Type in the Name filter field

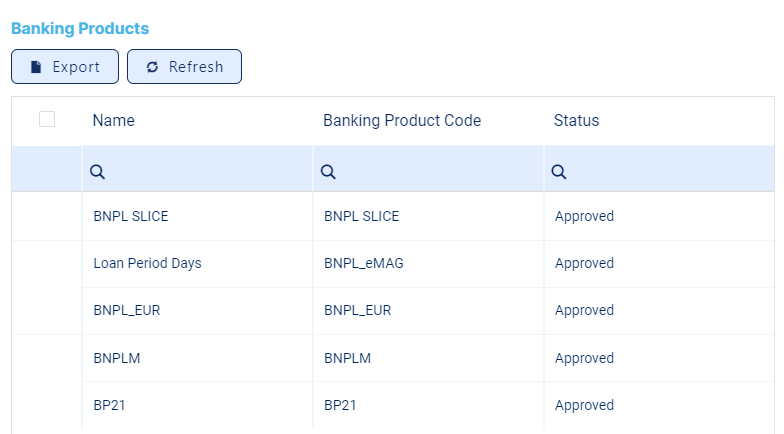[x=205, y=172]
